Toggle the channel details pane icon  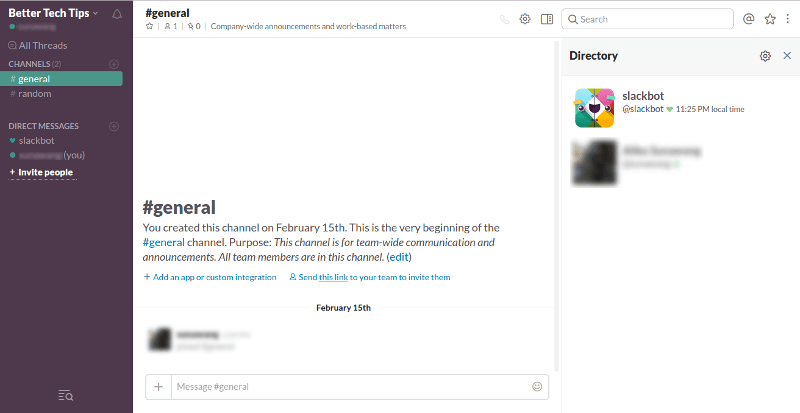click(547, 19)
